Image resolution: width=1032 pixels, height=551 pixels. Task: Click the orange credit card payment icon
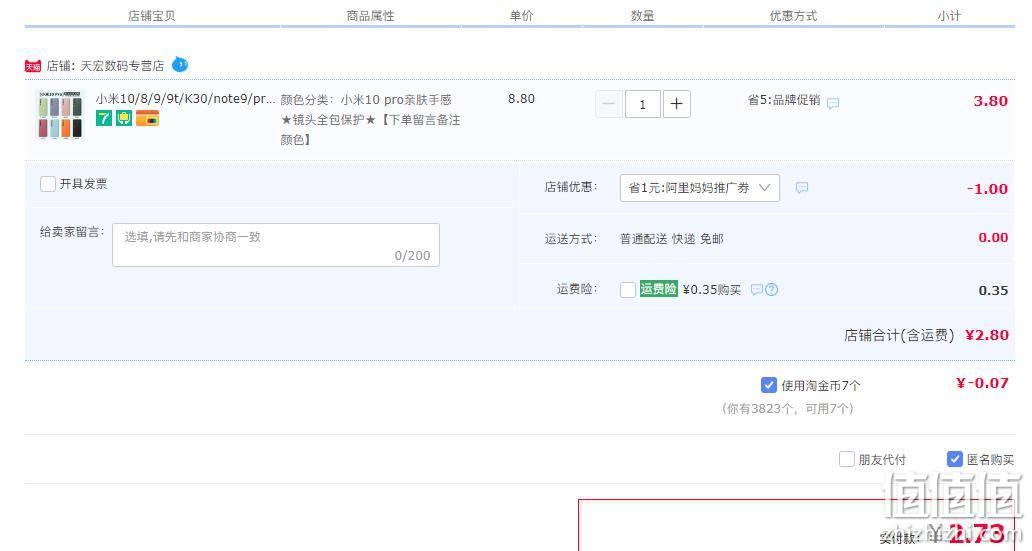pos(147,118)
